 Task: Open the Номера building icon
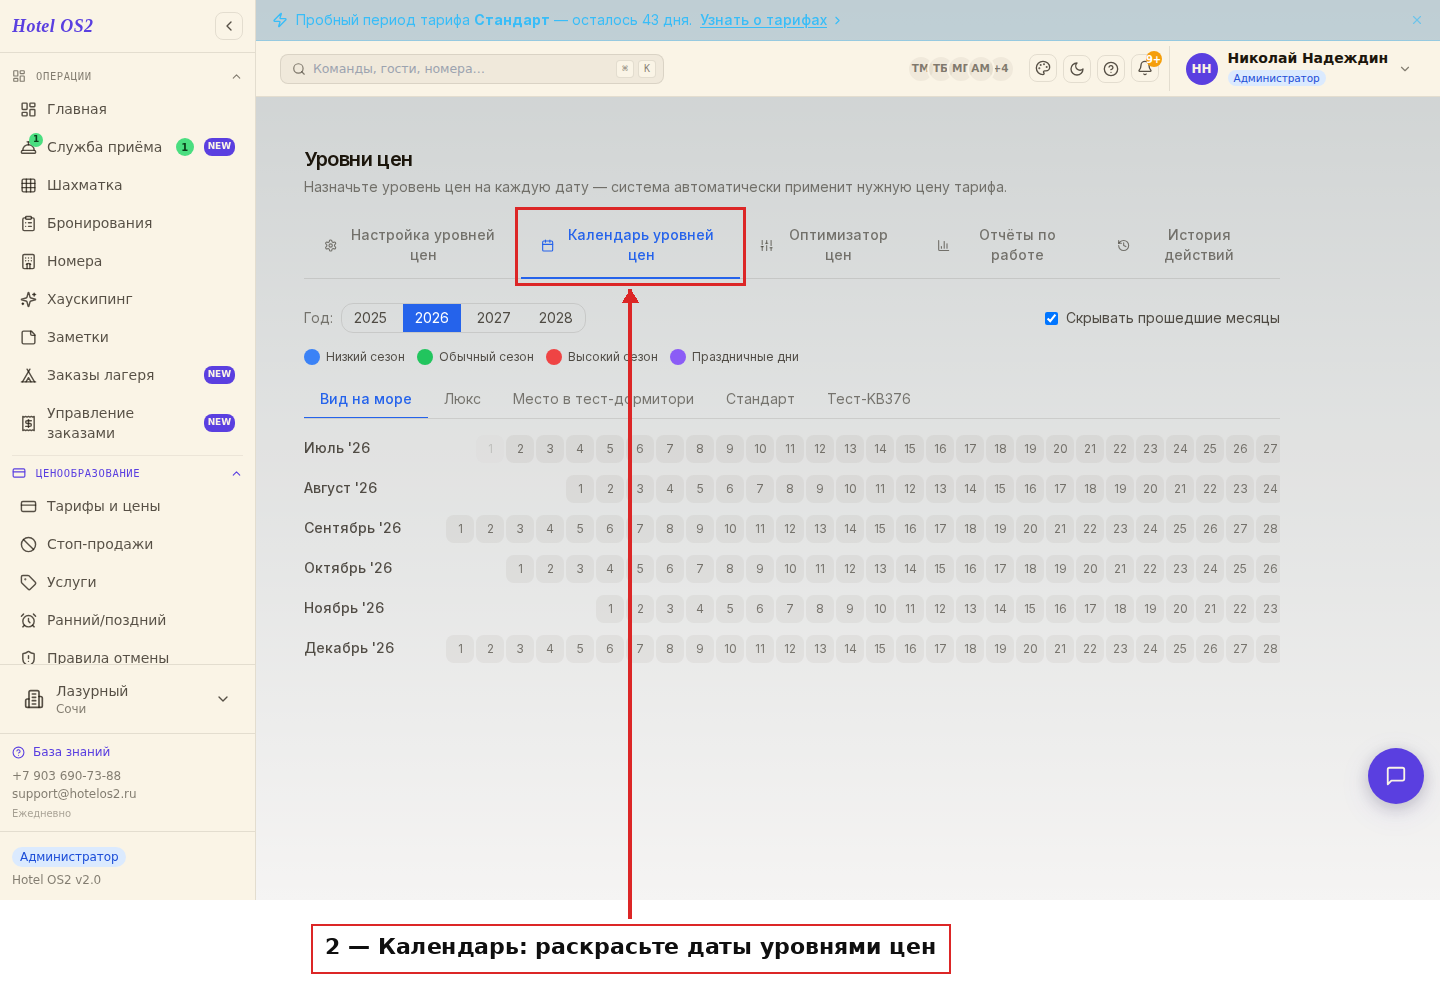pyautogui.click(x=29, y=261)
